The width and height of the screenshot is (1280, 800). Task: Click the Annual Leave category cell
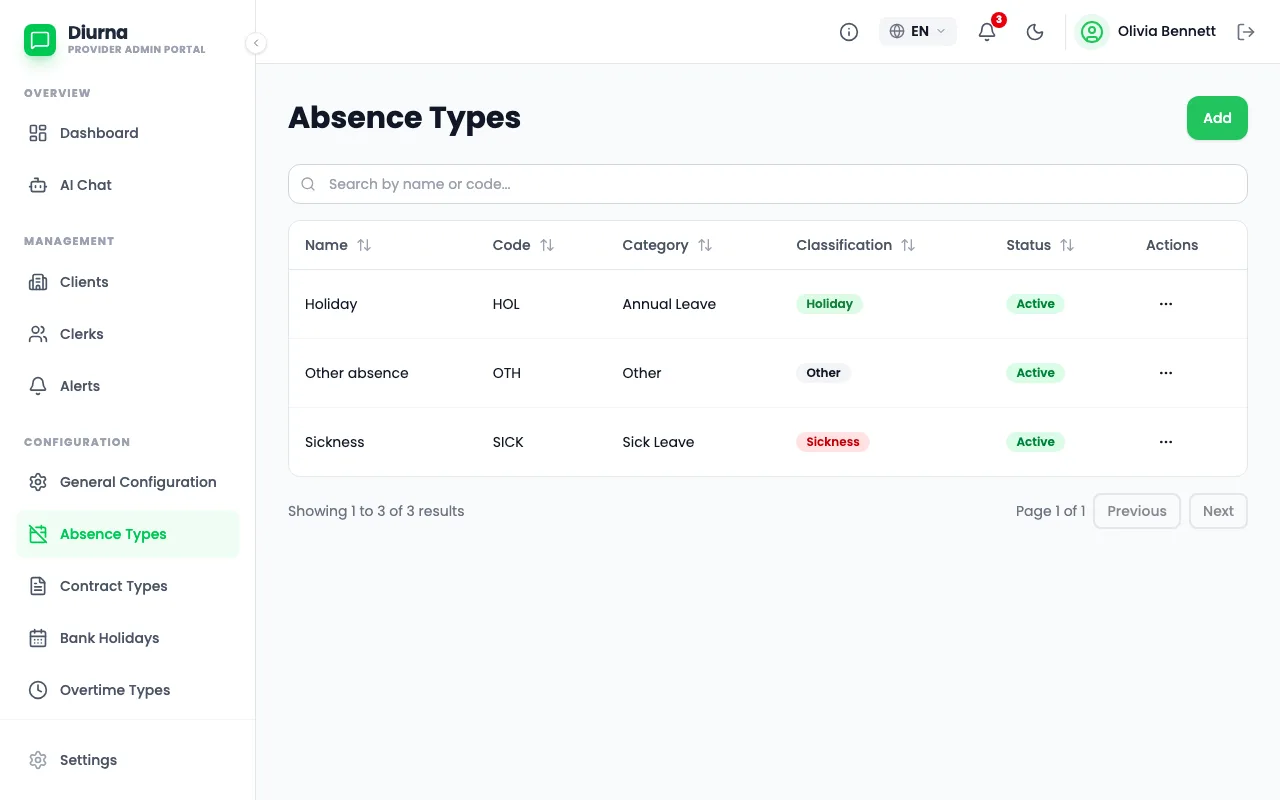pos(669,304)
